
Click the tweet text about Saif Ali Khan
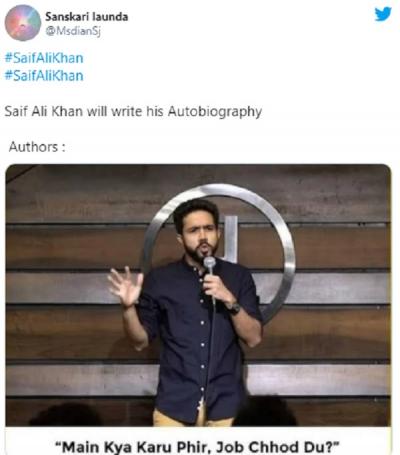[133, 112]
